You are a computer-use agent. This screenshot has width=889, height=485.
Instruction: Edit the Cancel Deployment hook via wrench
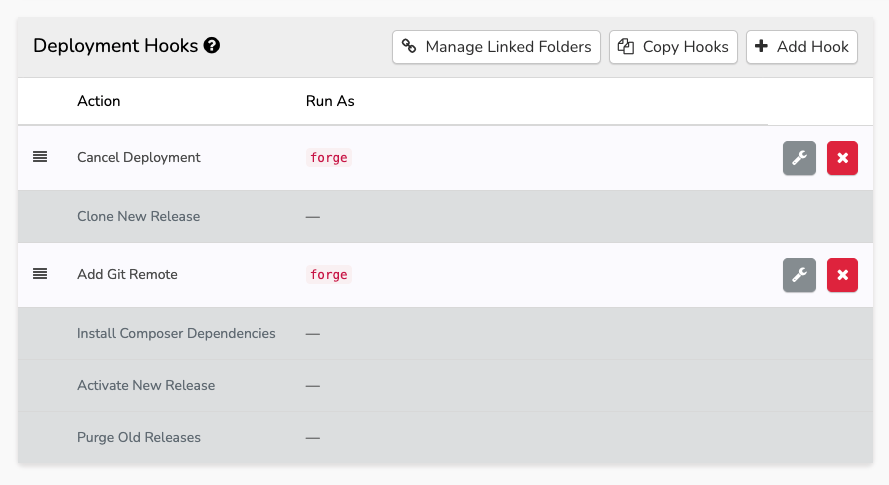pyautogui.click(x=799, y=158)
